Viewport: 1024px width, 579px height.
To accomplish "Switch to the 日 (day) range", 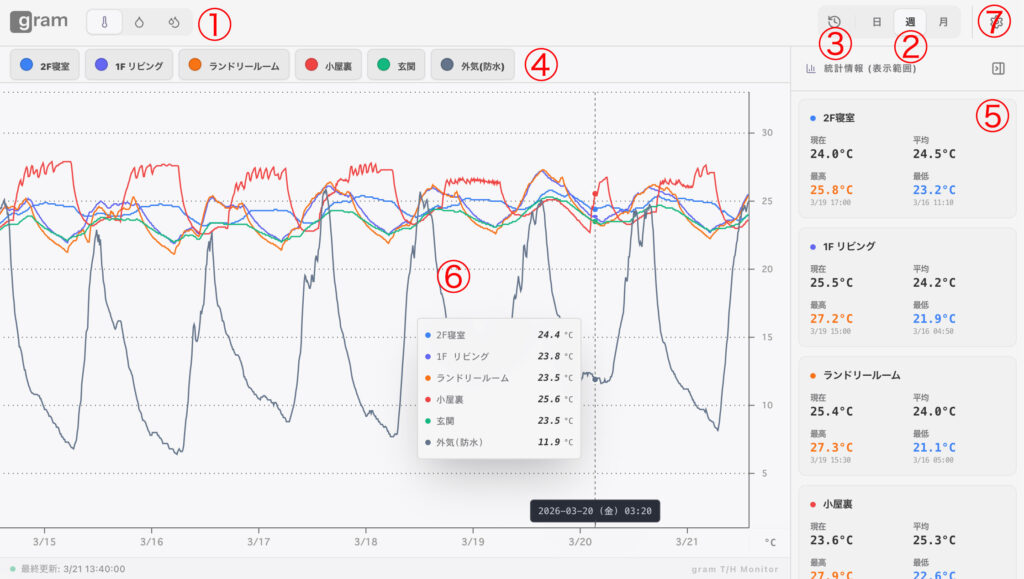I will (x=876, y=22).
